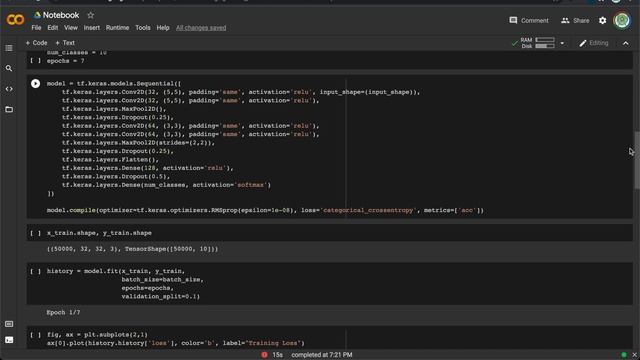This screenshot has width=640, height=360.
Task: Open the command palette icon in sidebar
Action: [x=9, y=324]
